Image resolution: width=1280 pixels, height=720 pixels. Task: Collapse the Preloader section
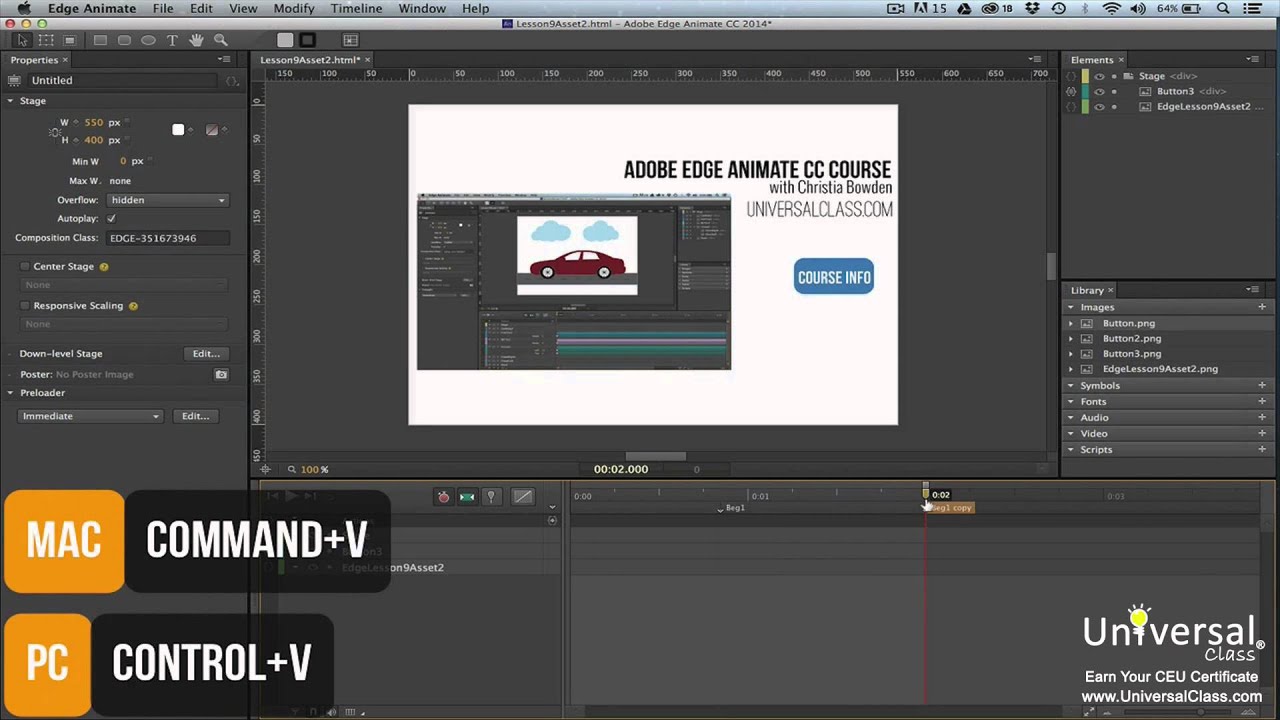[x=11, y=393]
